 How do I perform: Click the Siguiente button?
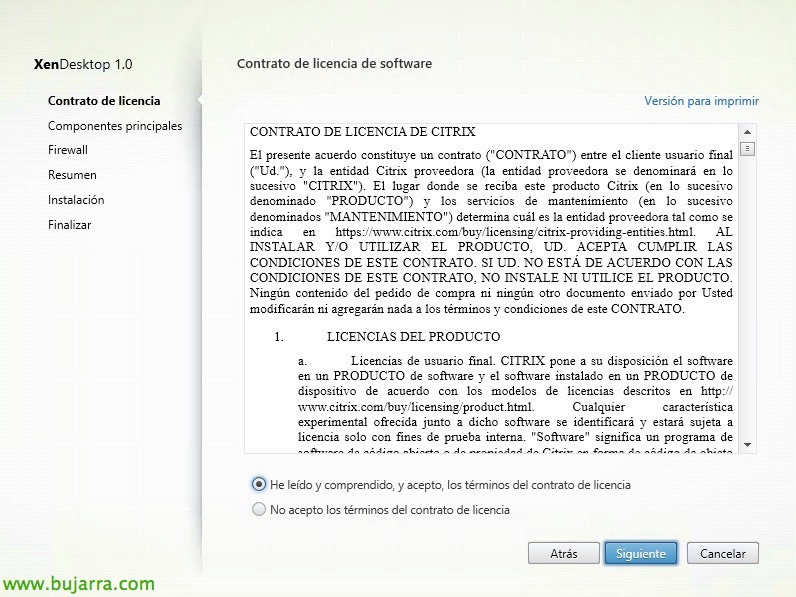(x=641, y=553)
